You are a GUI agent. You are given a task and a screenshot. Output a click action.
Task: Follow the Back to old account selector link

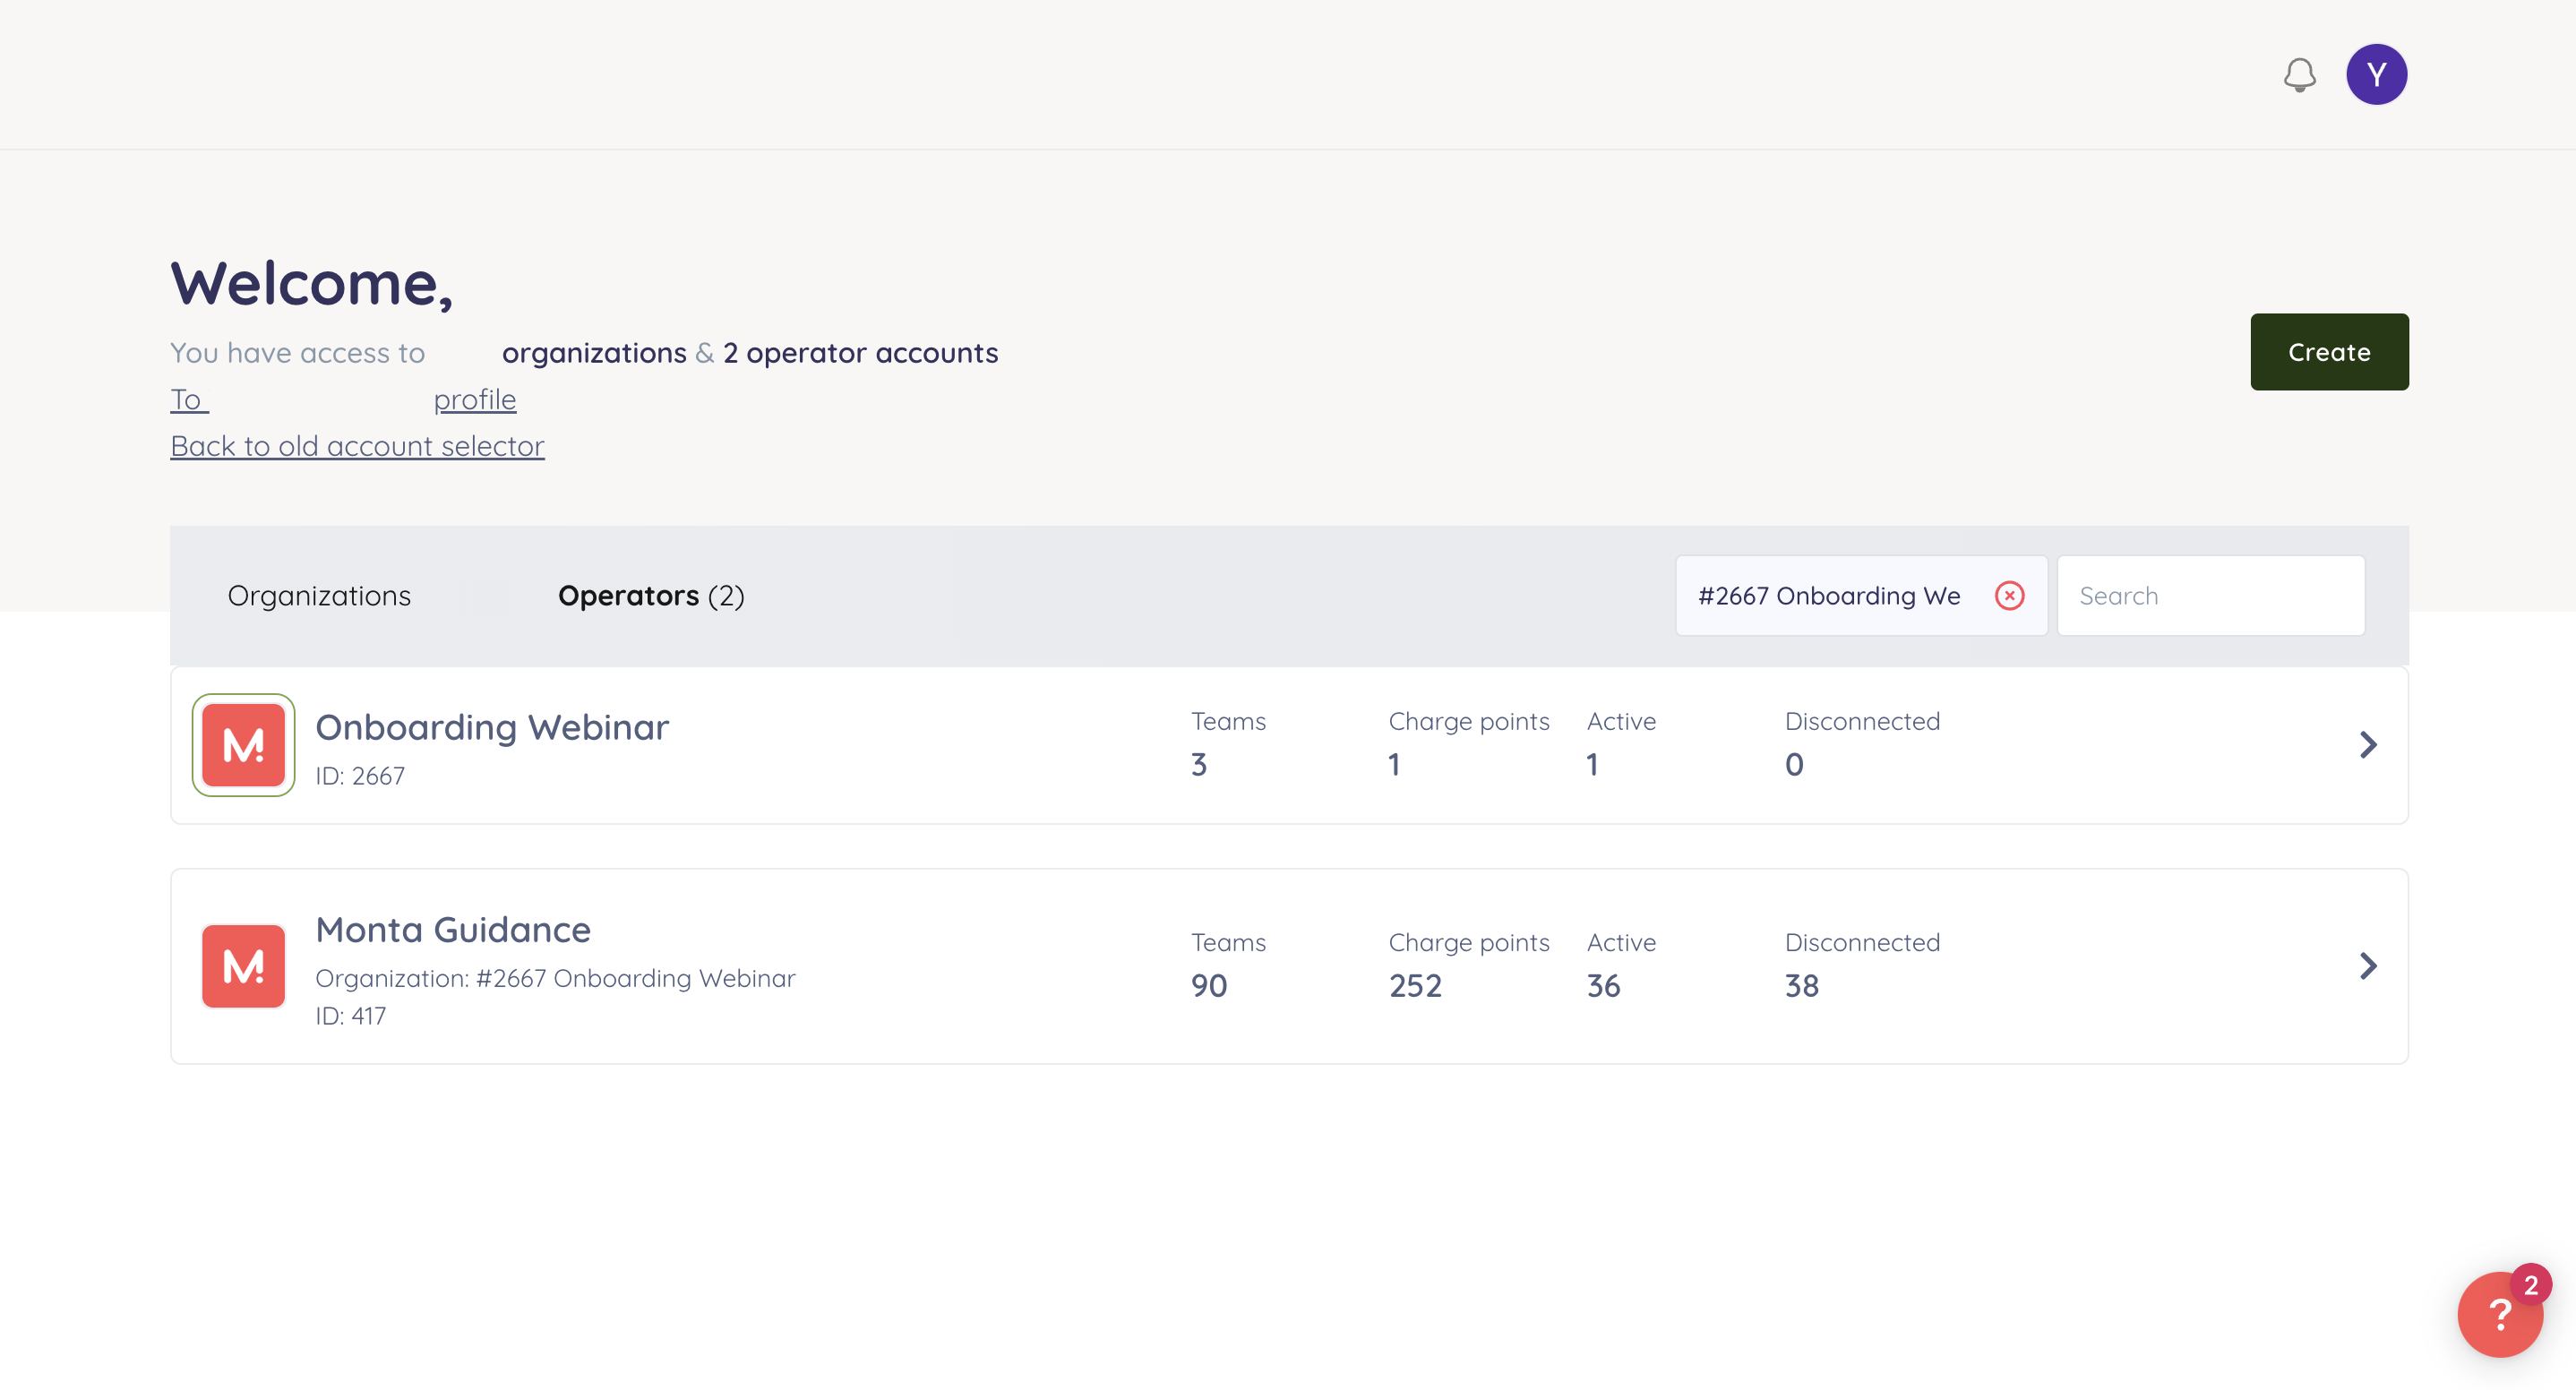coord(357,446)
